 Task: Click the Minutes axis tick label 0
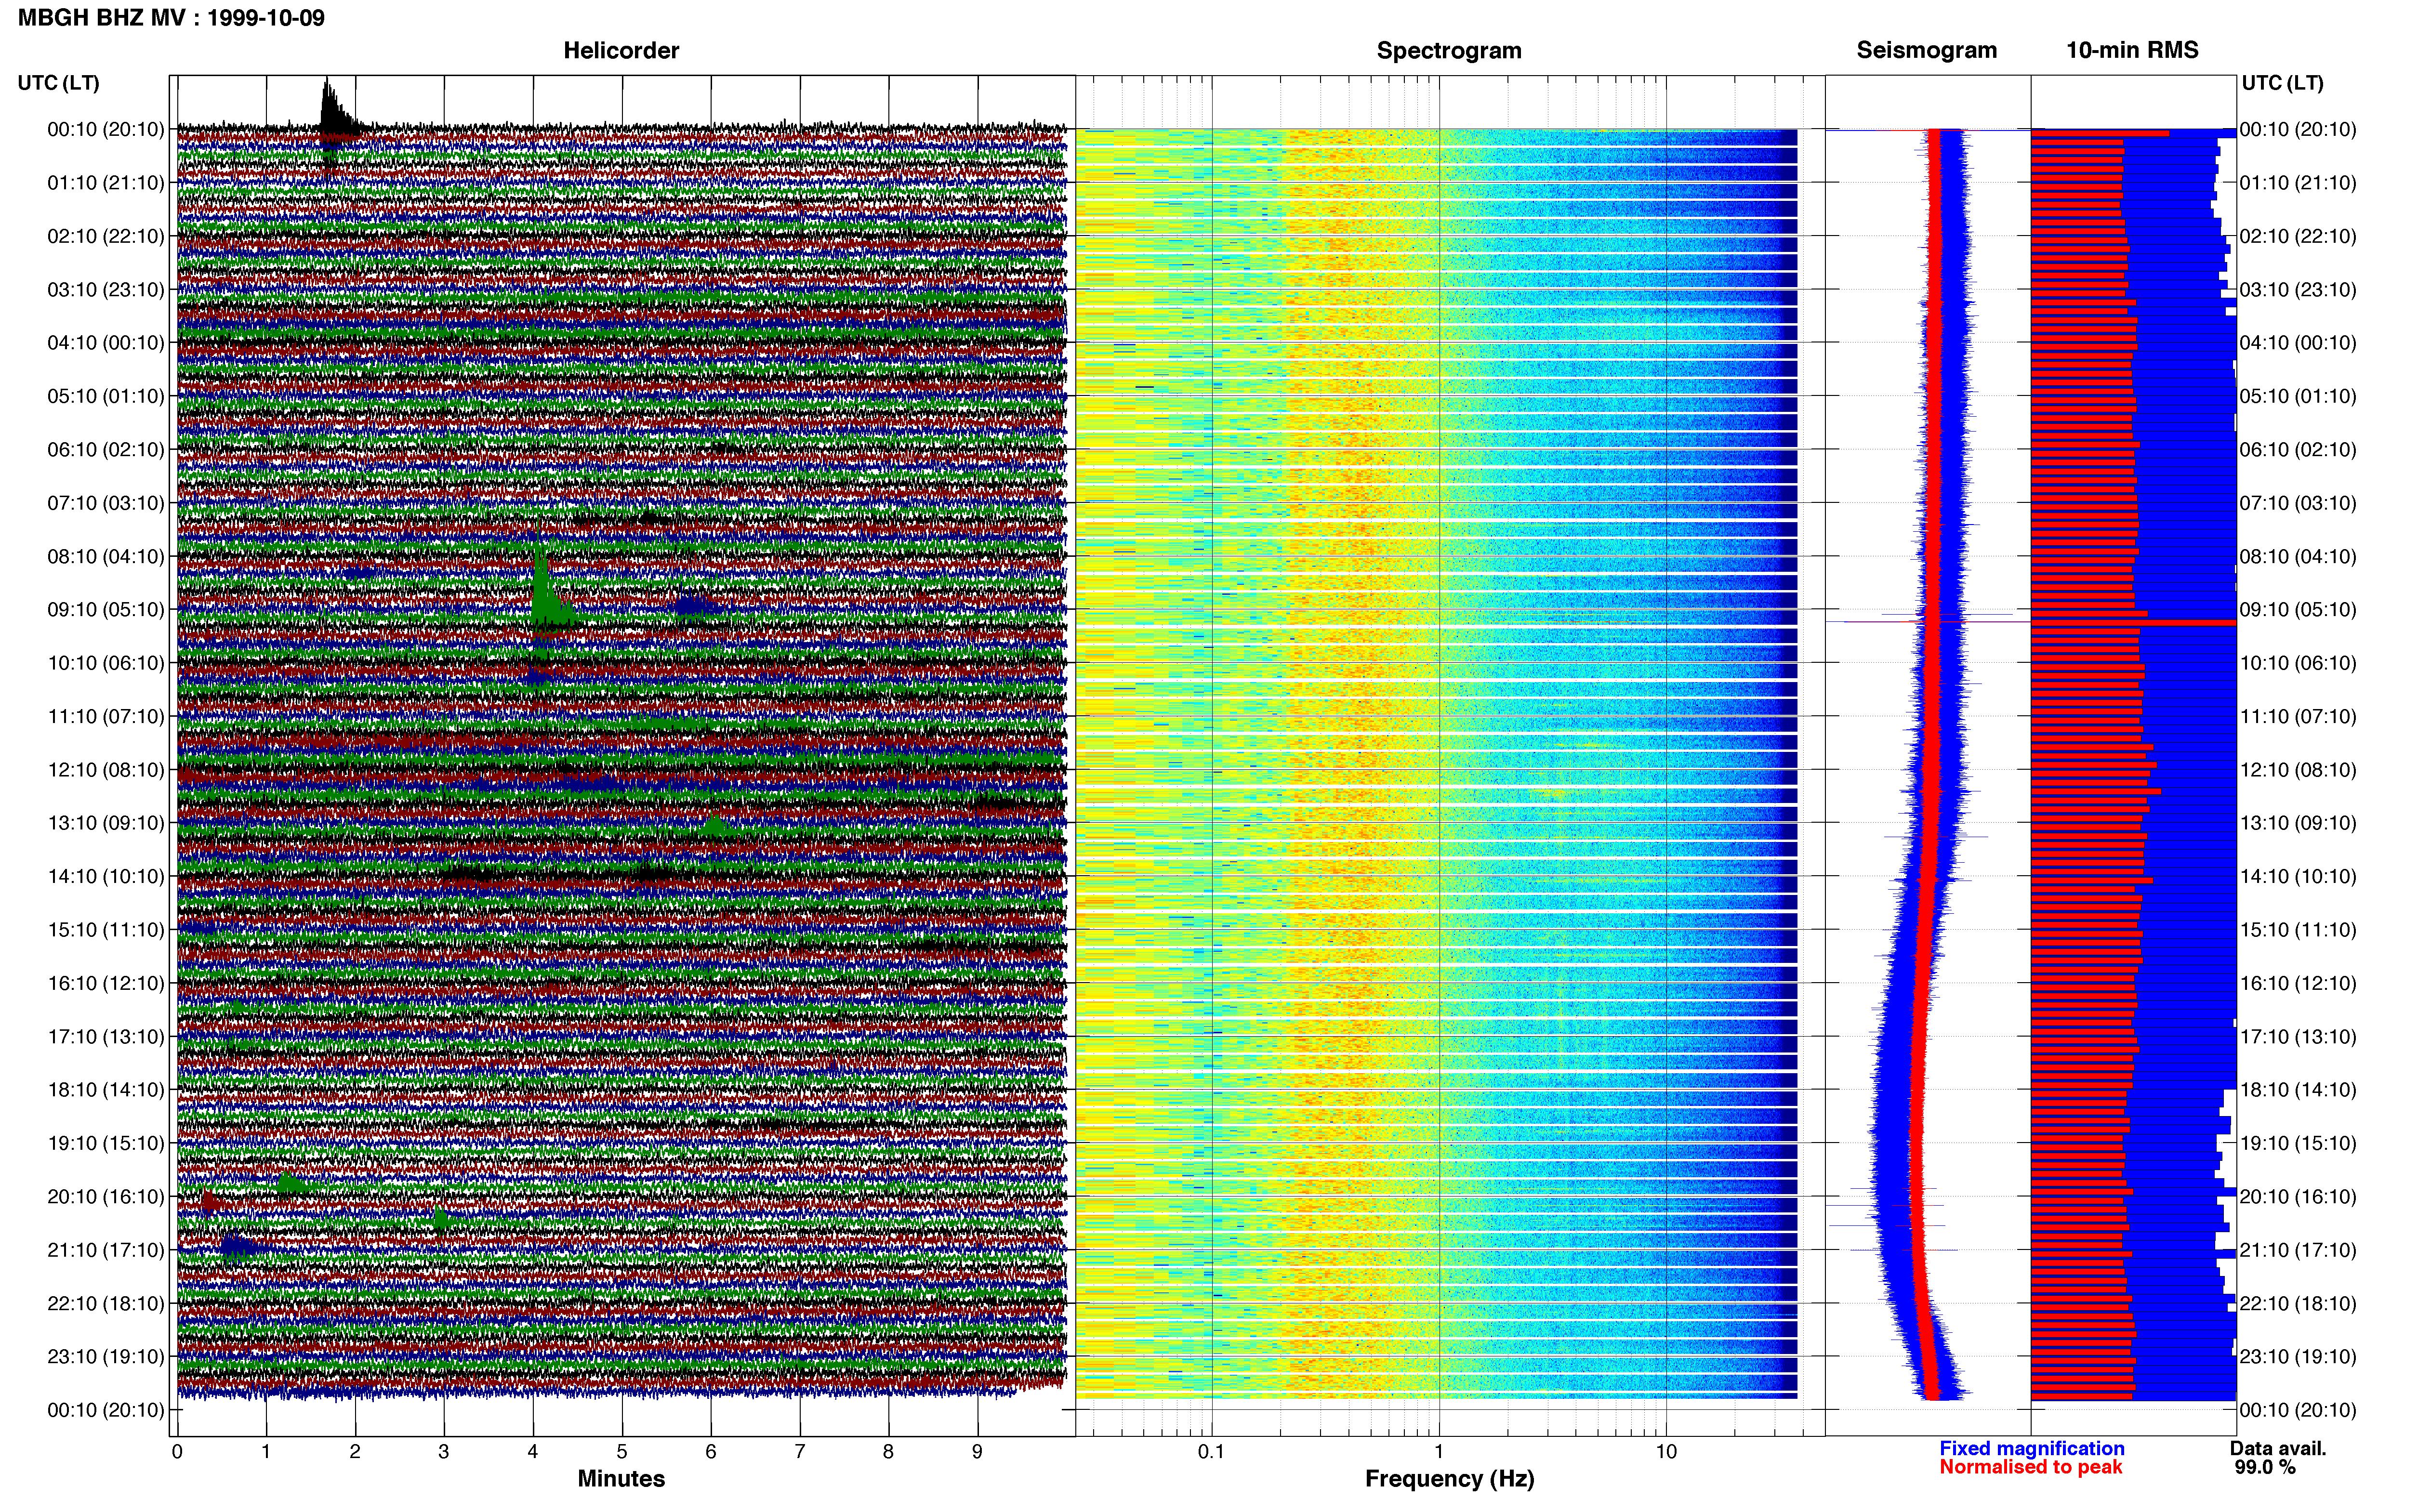(177, 1452)
